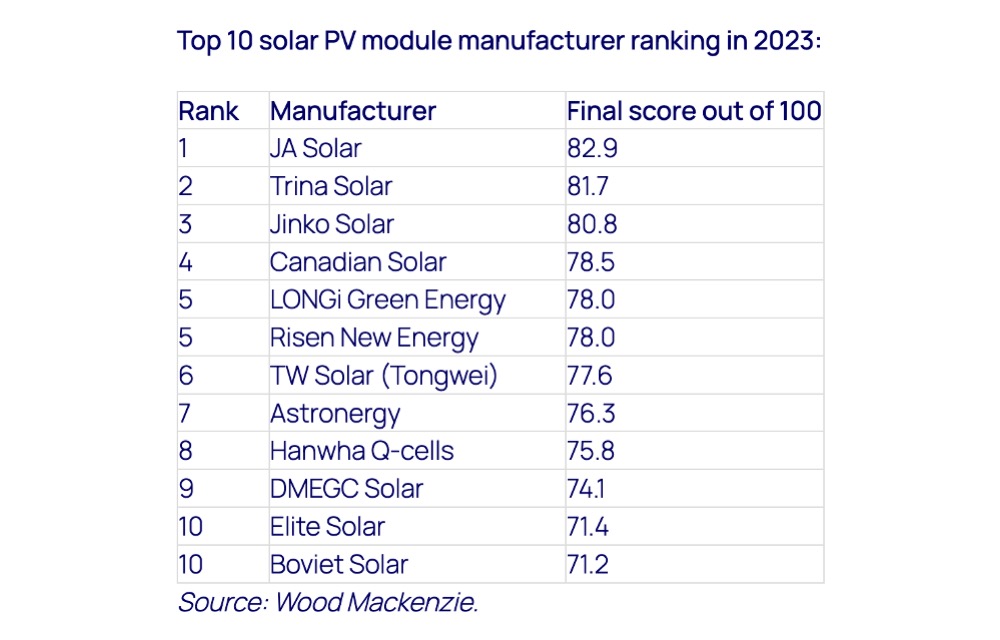The width and height of the screenshot is (1000, 640).
Task: Click the Manufacturer column header
Action: (x=353, y=111)
